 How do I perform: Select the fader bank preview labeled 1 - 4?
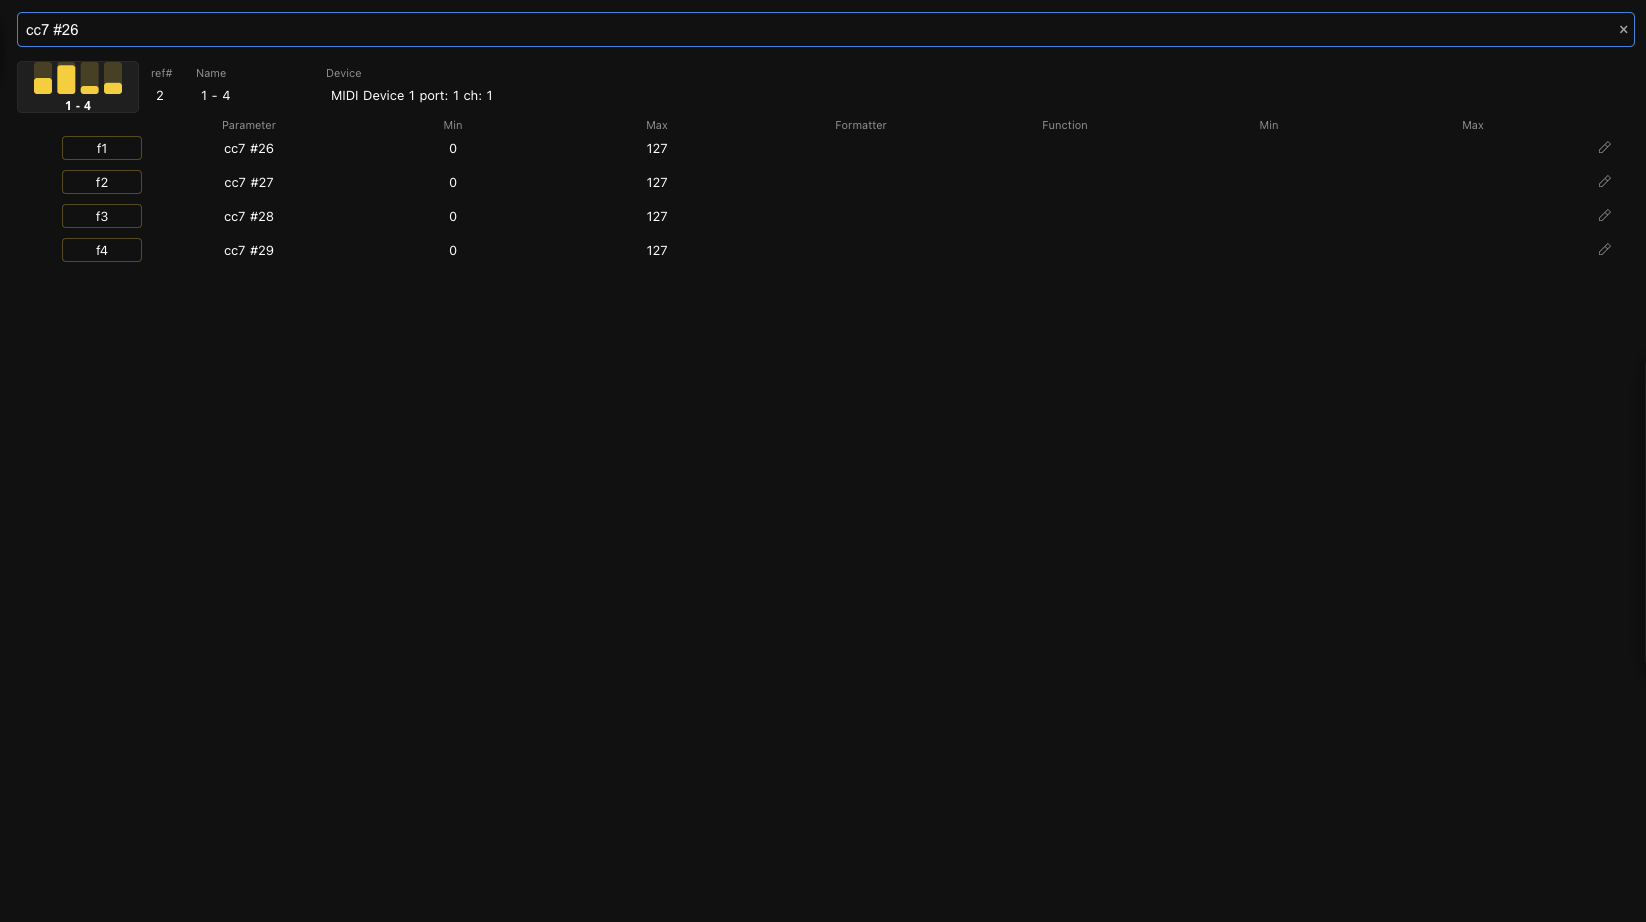(x=78, y=86)
